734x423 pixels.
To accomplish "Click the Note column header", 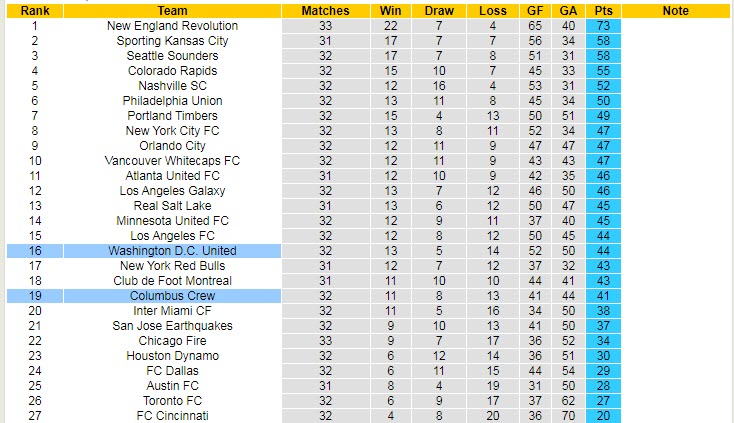I will click(x=676, y=11).
